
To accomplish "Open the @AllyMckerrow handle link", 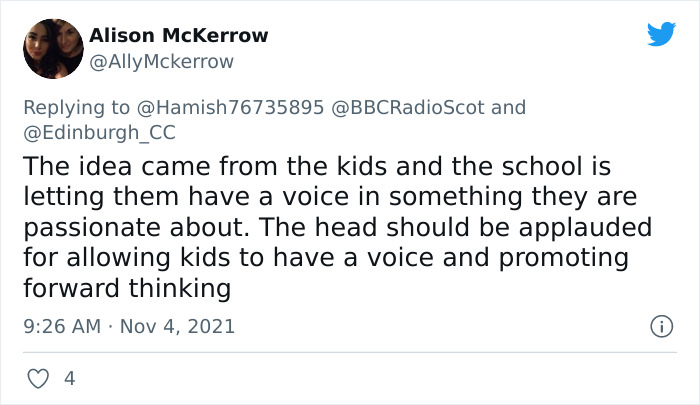I will [x=162, y=61].
